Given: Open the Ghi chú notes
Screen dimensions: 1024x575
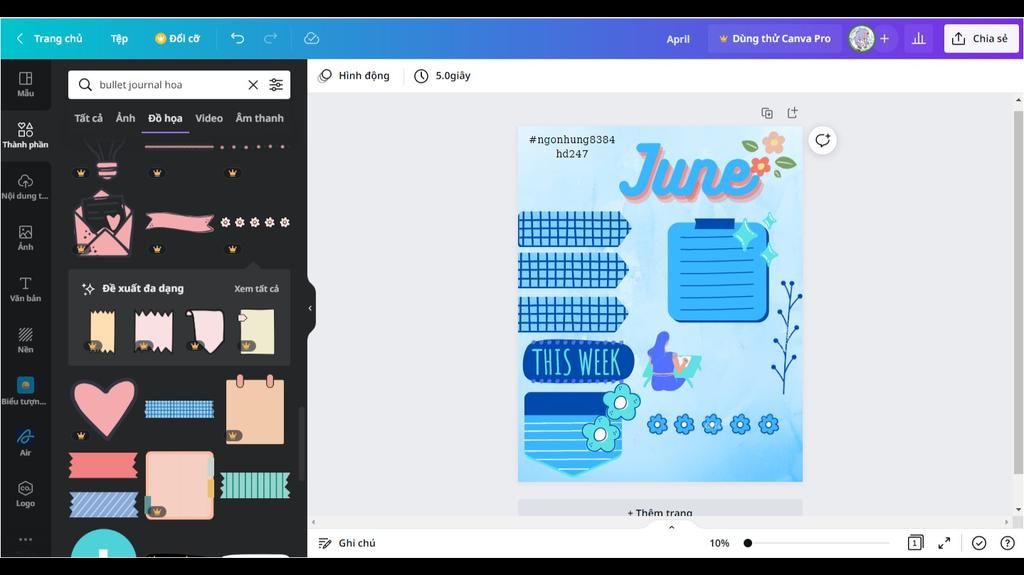Looking at the screenshot, I should [x=347, y=543].
